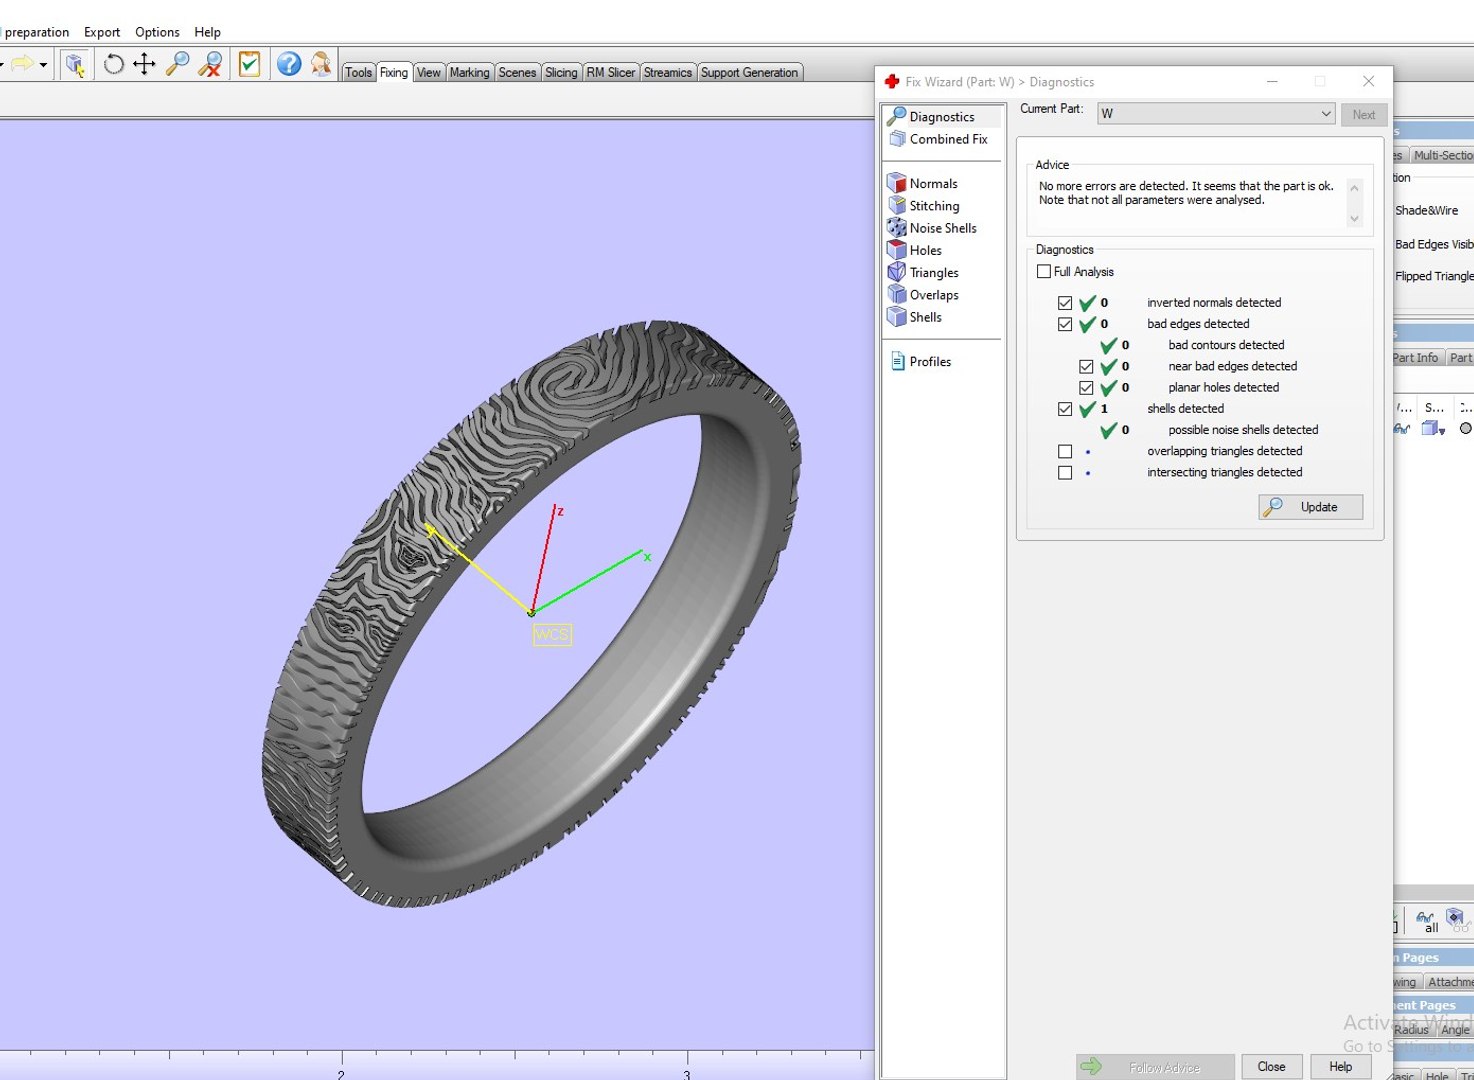This screenshot has height=1080, width=1474.
Task: Toggle inverted normals detected checkbox
Action: coord(1065,303)
